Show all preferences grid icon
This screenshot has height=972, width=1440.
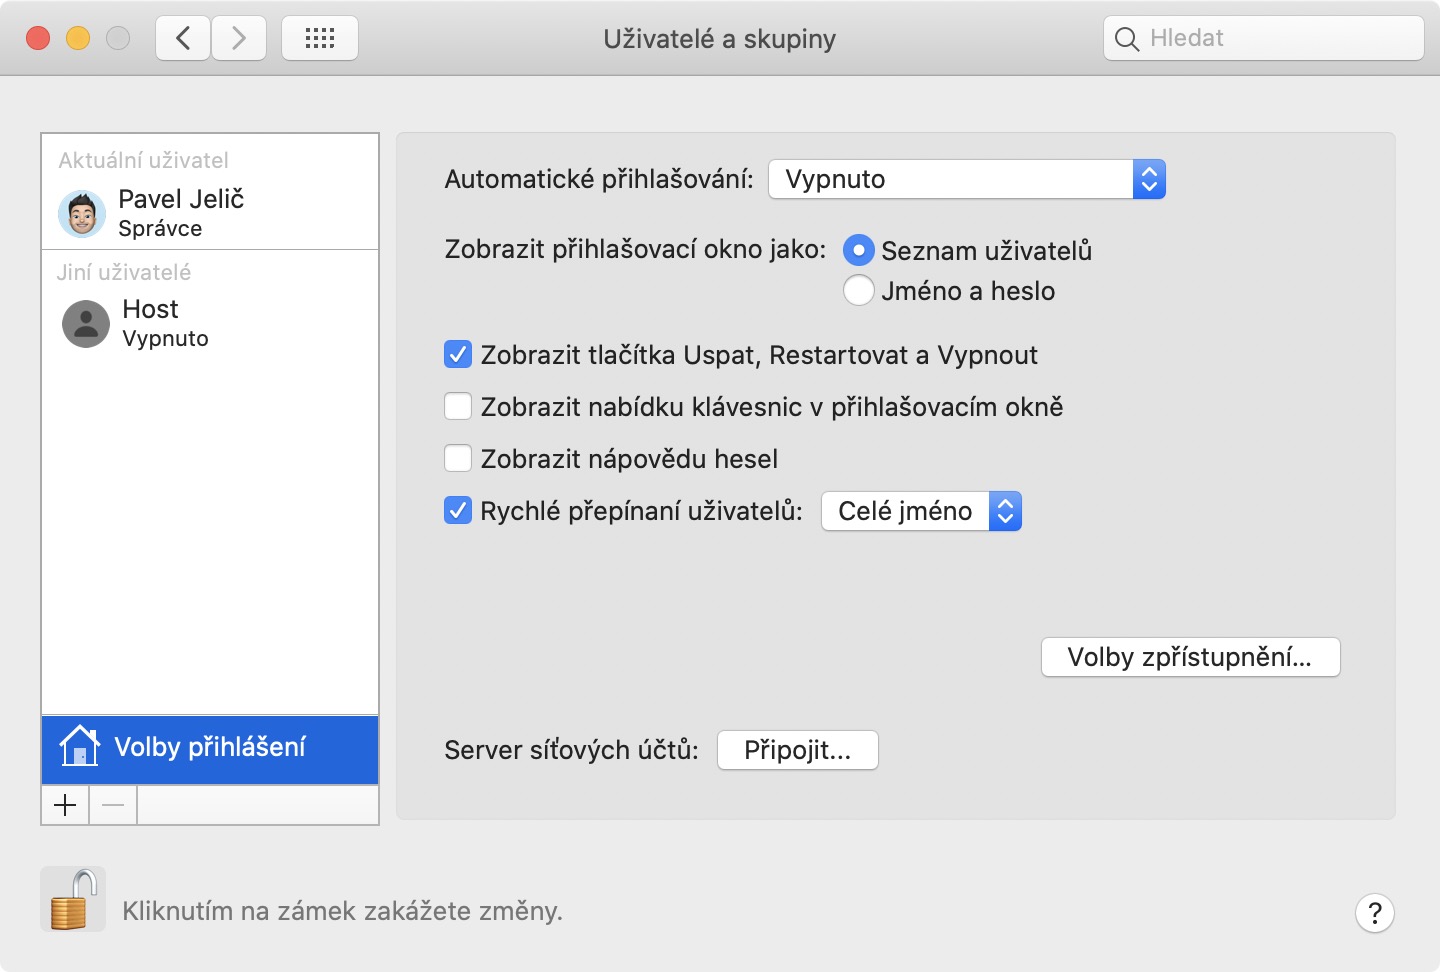click(320, 39)
